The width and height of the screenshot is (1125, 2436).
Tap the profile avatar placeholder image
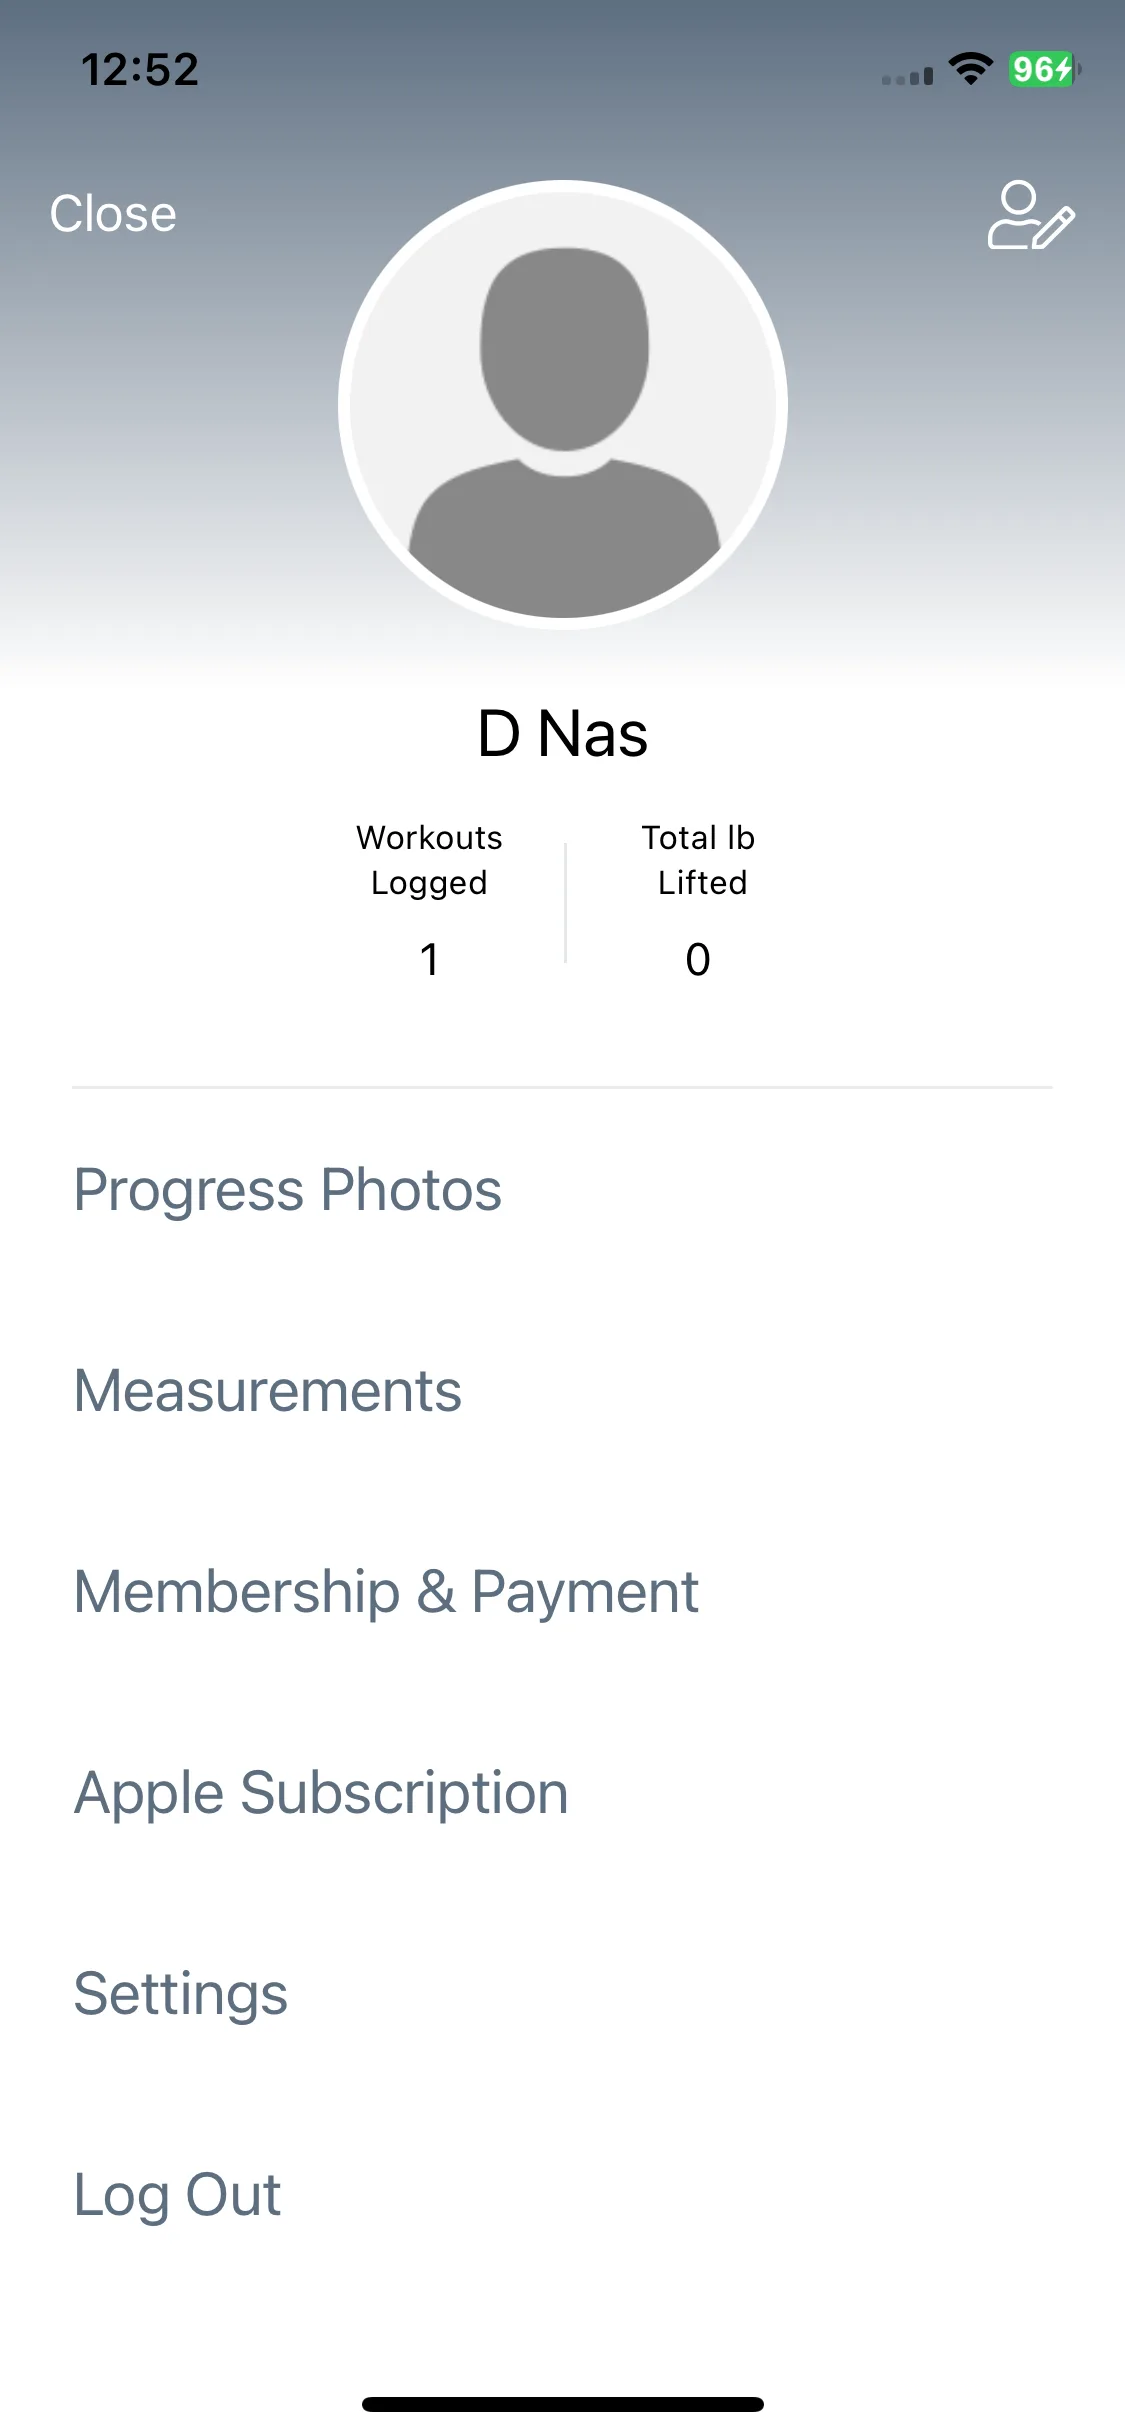pos(563,405)
